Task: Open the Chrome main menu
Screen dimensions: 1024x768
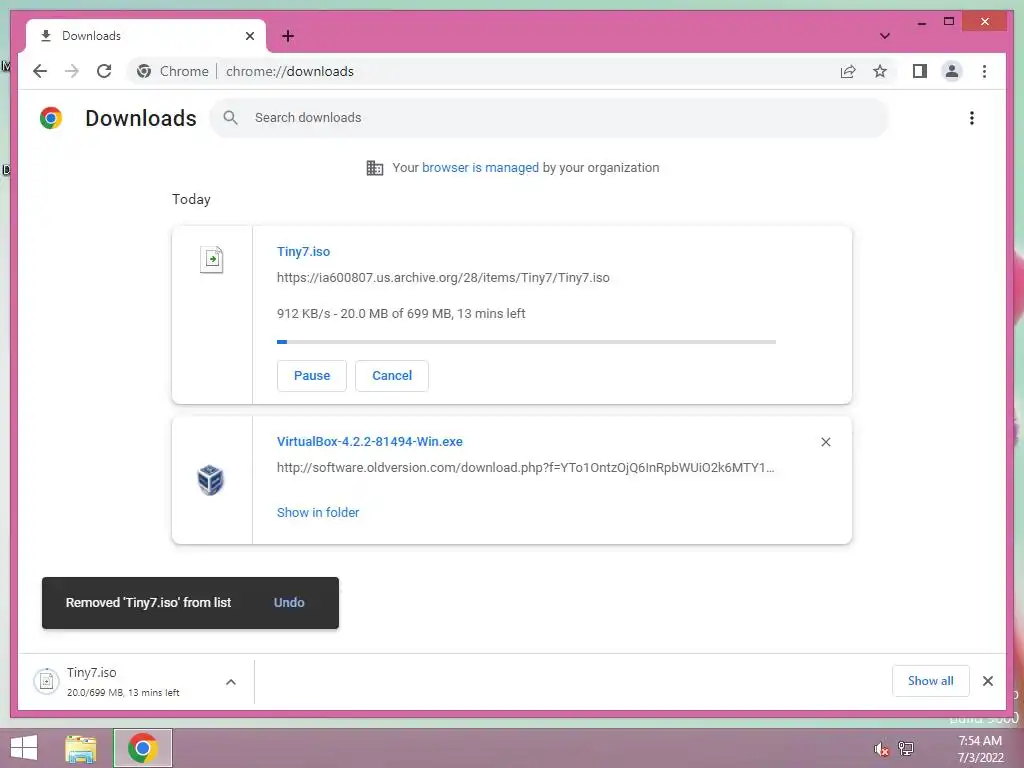Action: [984, 71]
